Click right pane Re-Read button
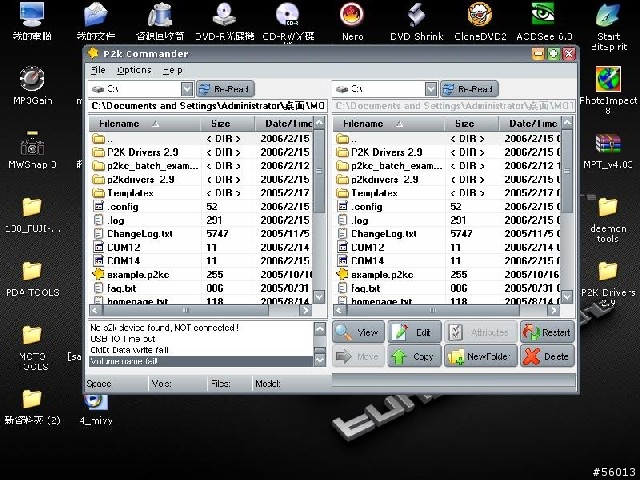 click(469, 89)
